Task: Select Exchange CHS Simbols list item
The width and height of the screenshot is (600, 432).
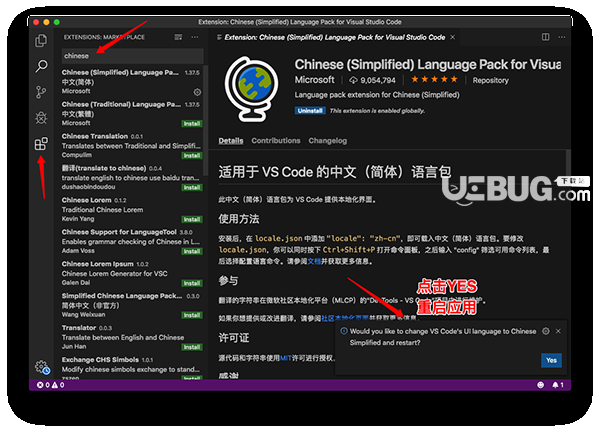Action: 132,368
